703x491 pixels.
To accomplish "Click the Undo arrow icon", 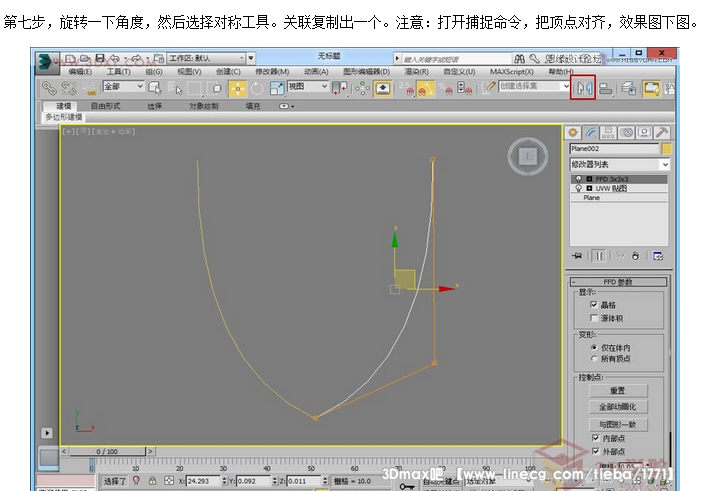I will tap(115, 58).
